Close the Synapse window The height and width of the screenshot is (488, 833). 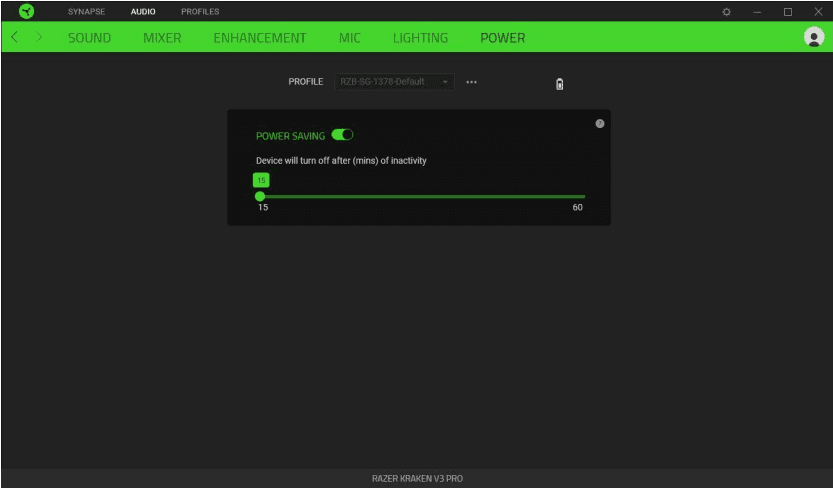[818, 11]
